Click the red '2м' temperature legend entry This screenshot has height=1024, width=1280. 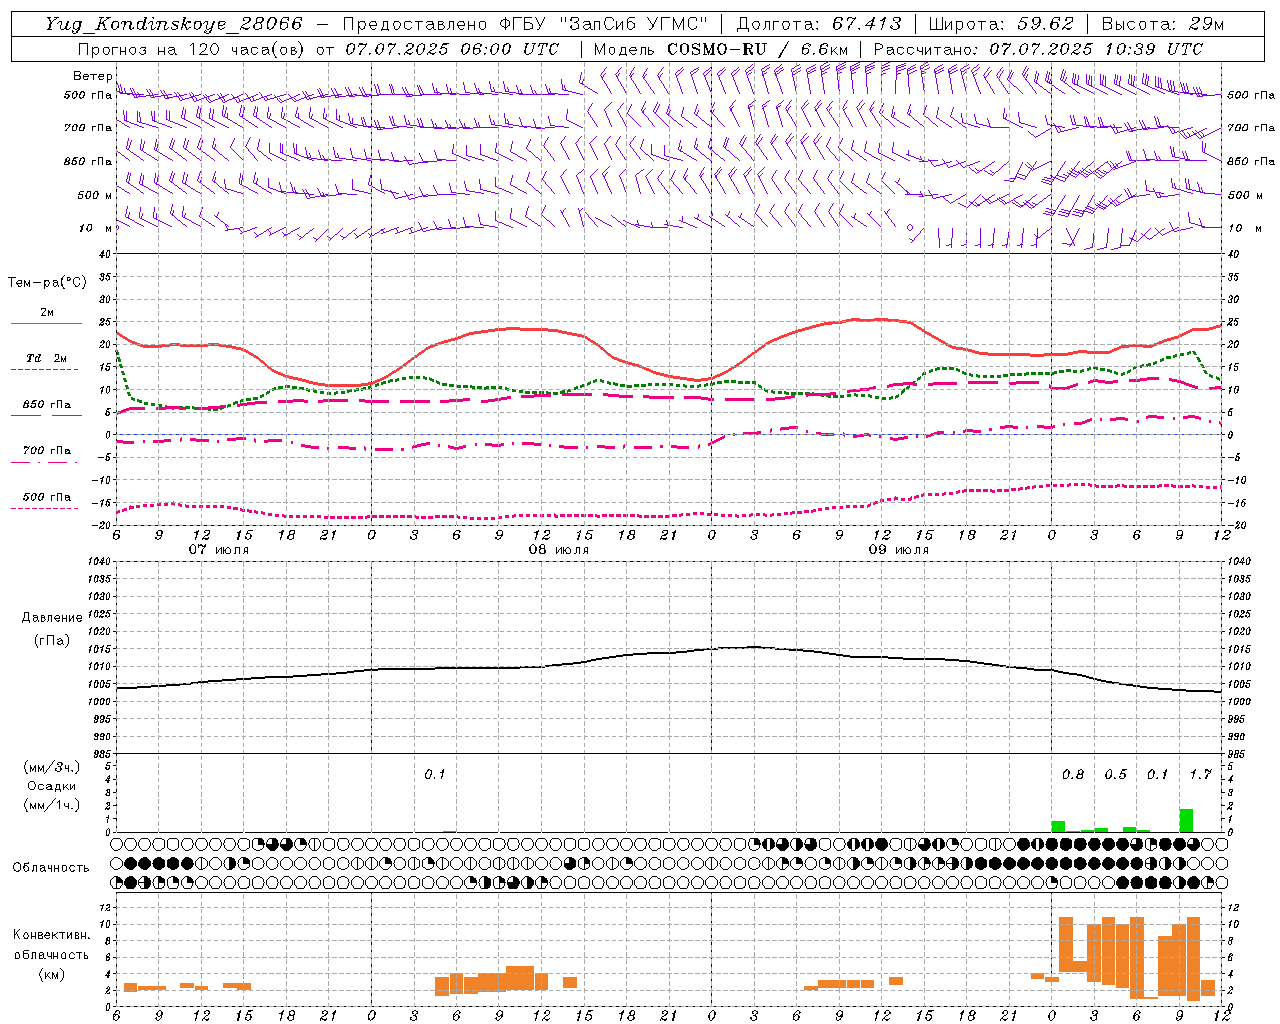pyautogui.click(x=46, y=313)
